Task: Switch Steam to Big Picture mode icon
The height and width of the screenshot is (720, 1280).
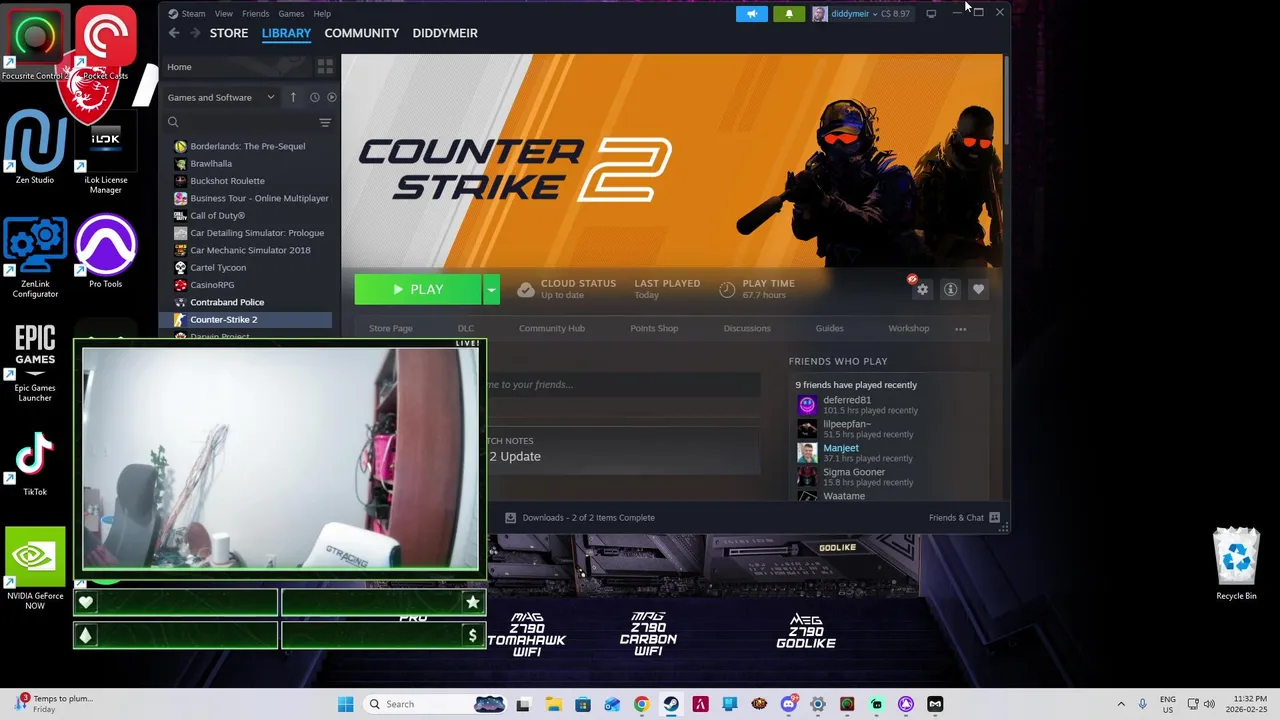Action: pyautogui.click(x=931, y=14)
